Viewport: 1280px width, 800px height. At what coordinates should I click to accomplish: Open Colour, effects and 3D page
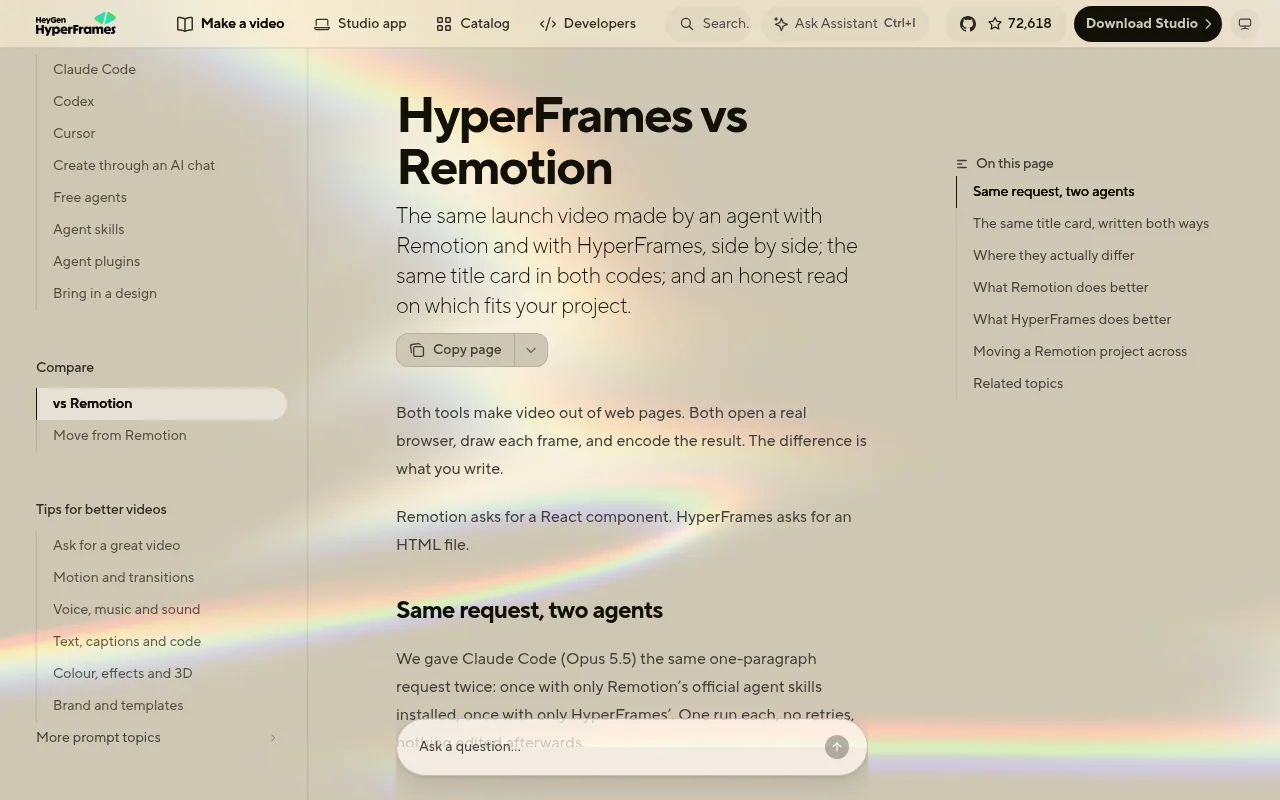[123, 673]
